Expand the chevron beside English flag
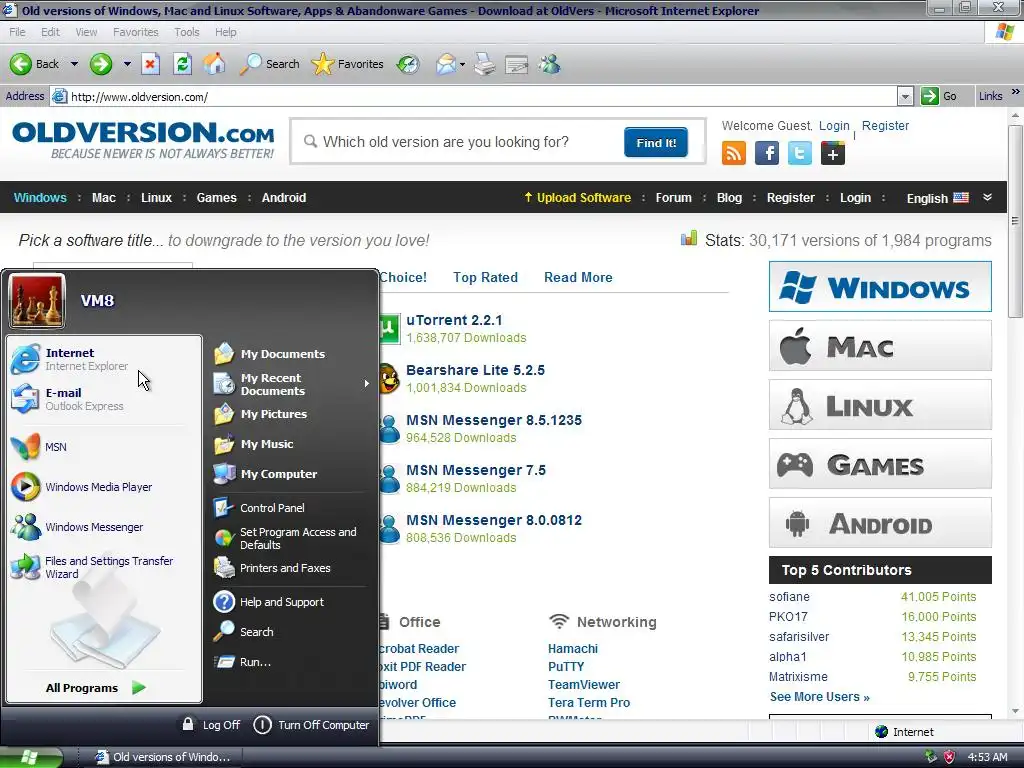This screenshot has height=768, width=1024. click(x=987, y=197)
